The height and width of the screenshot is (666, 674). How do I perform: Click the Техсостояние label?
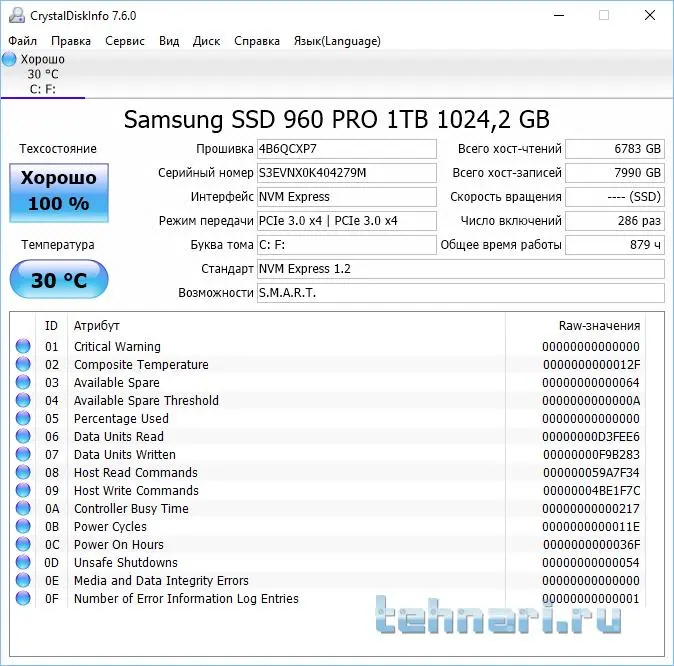[x=58, y=149]
